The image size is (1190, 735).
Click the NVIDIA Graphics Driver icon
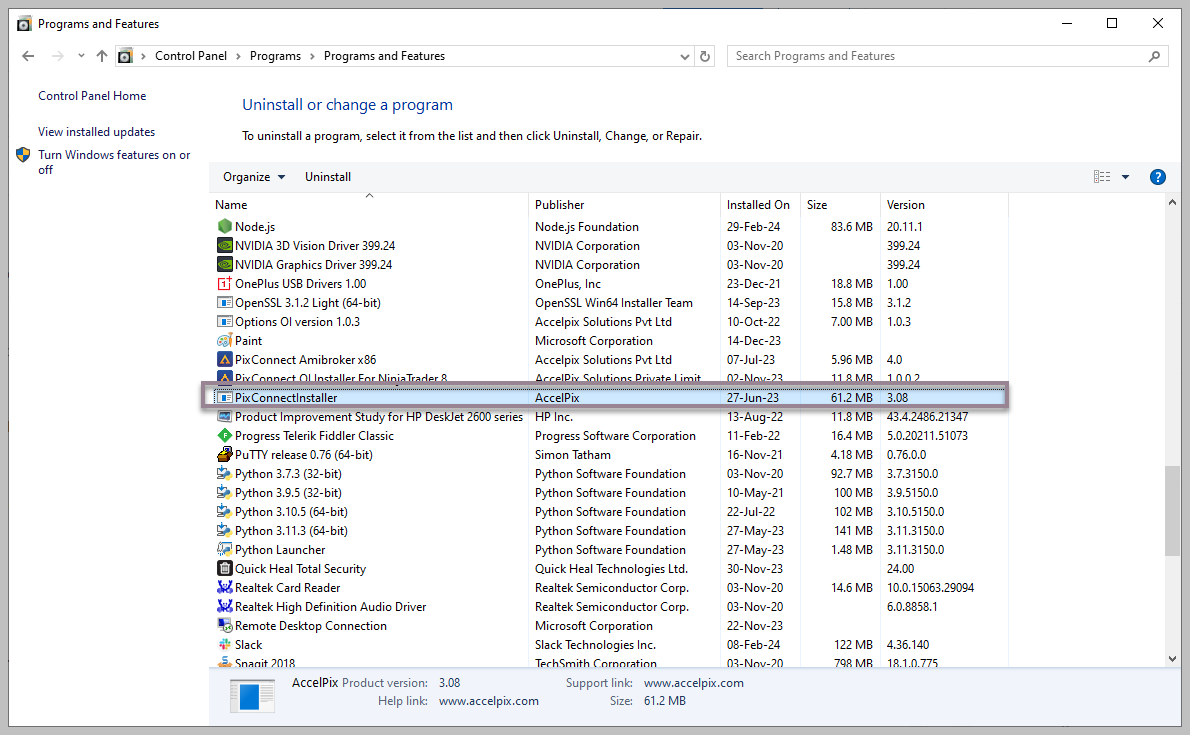tap(225, 264)
